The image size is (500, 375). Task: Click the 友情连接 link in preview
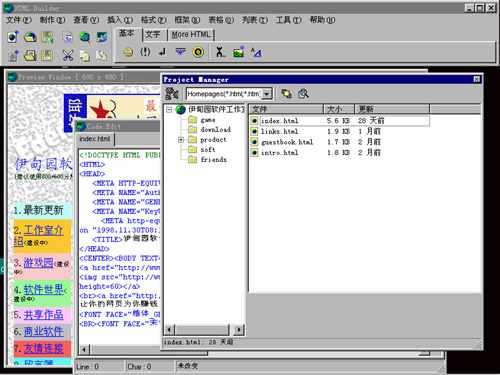pos(43,348)
